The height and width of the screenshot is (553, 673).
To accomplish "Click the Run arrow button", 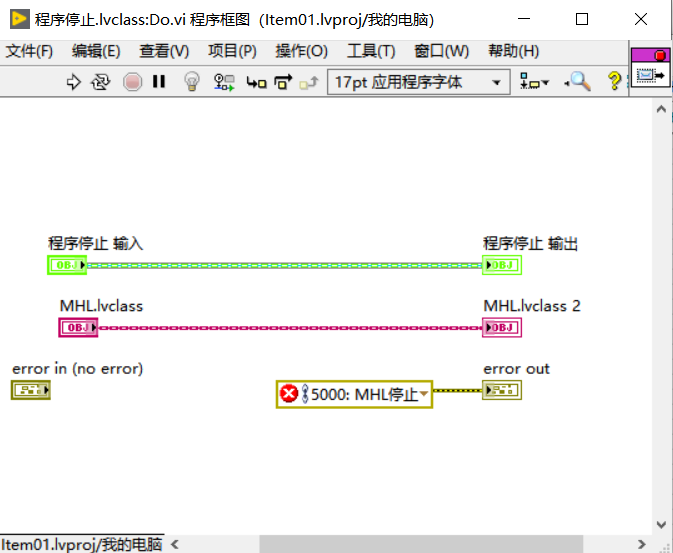I will coord(73,82).
